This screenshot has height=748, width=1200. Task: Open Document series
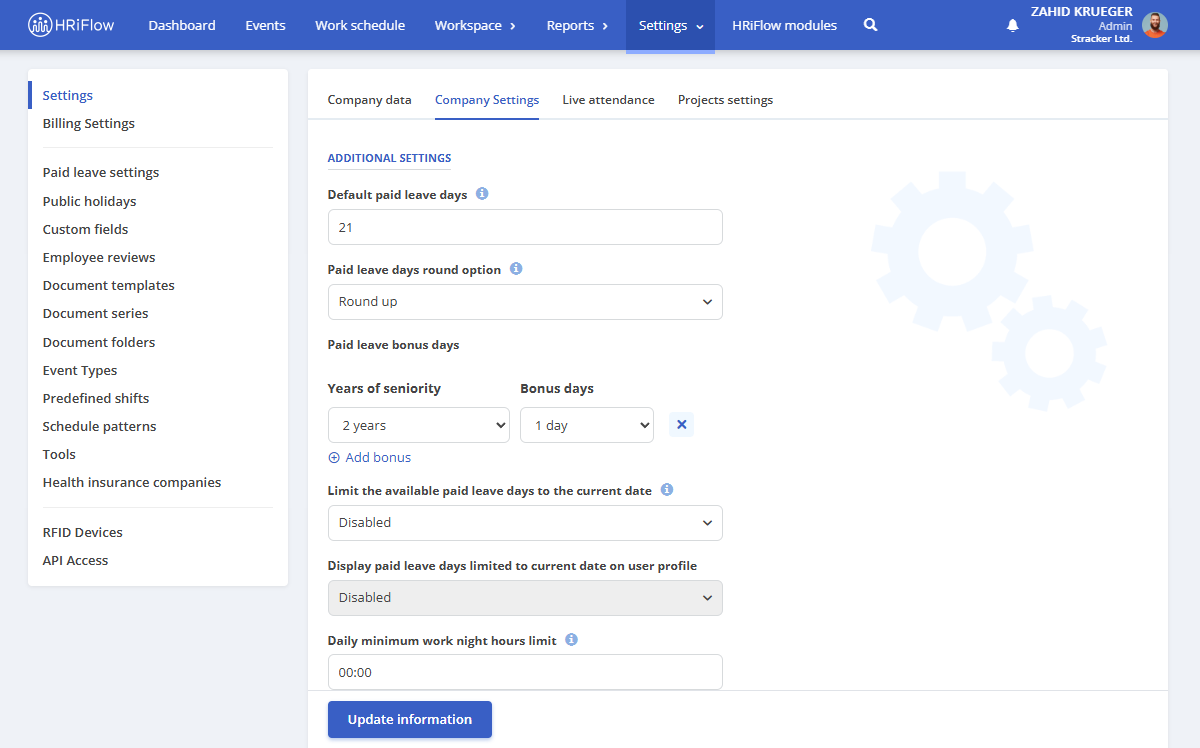pos(96,313)
